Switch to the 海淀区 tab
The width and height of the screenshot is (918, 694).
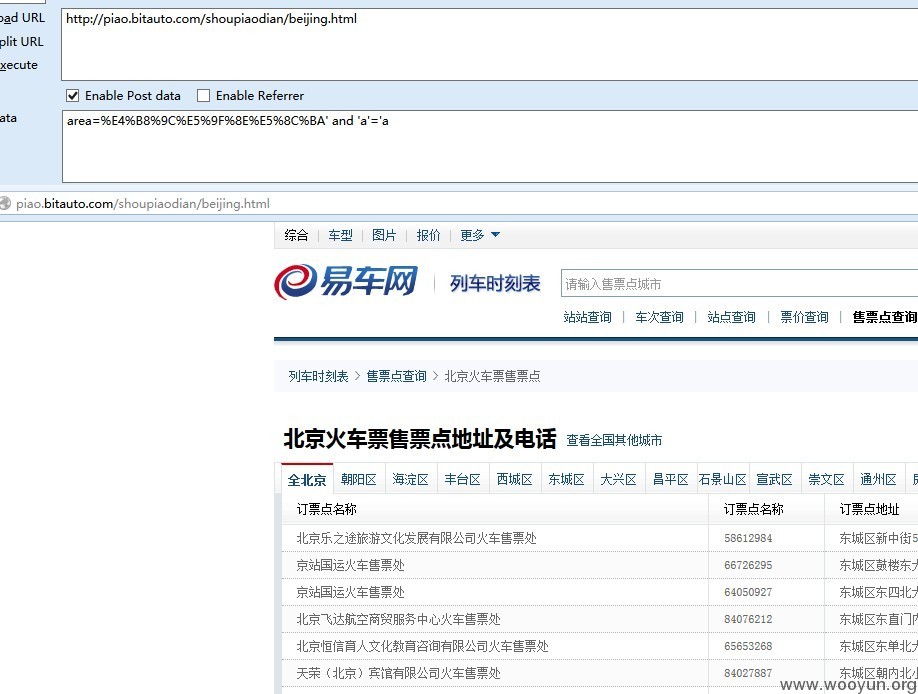[x=410, y=479]
